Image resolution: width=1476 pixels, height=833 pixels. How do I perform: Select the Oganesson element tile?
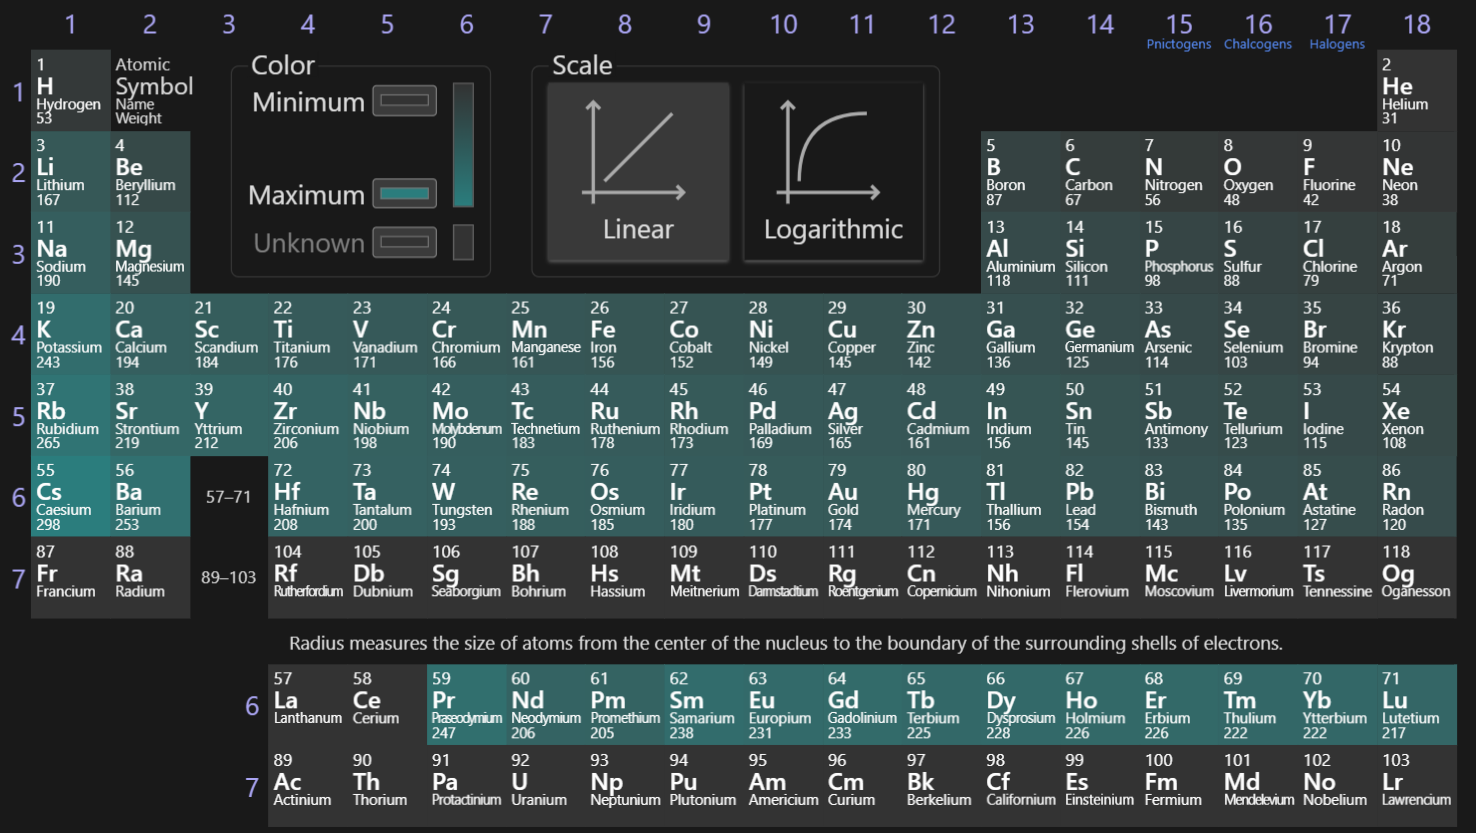1416,578
